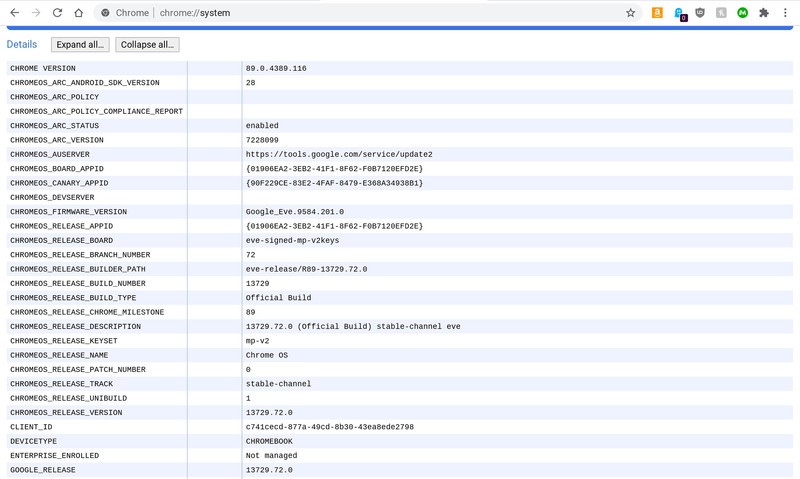Select the release name Chrome OS
This screenshot has height=479, width=800.
267,355
